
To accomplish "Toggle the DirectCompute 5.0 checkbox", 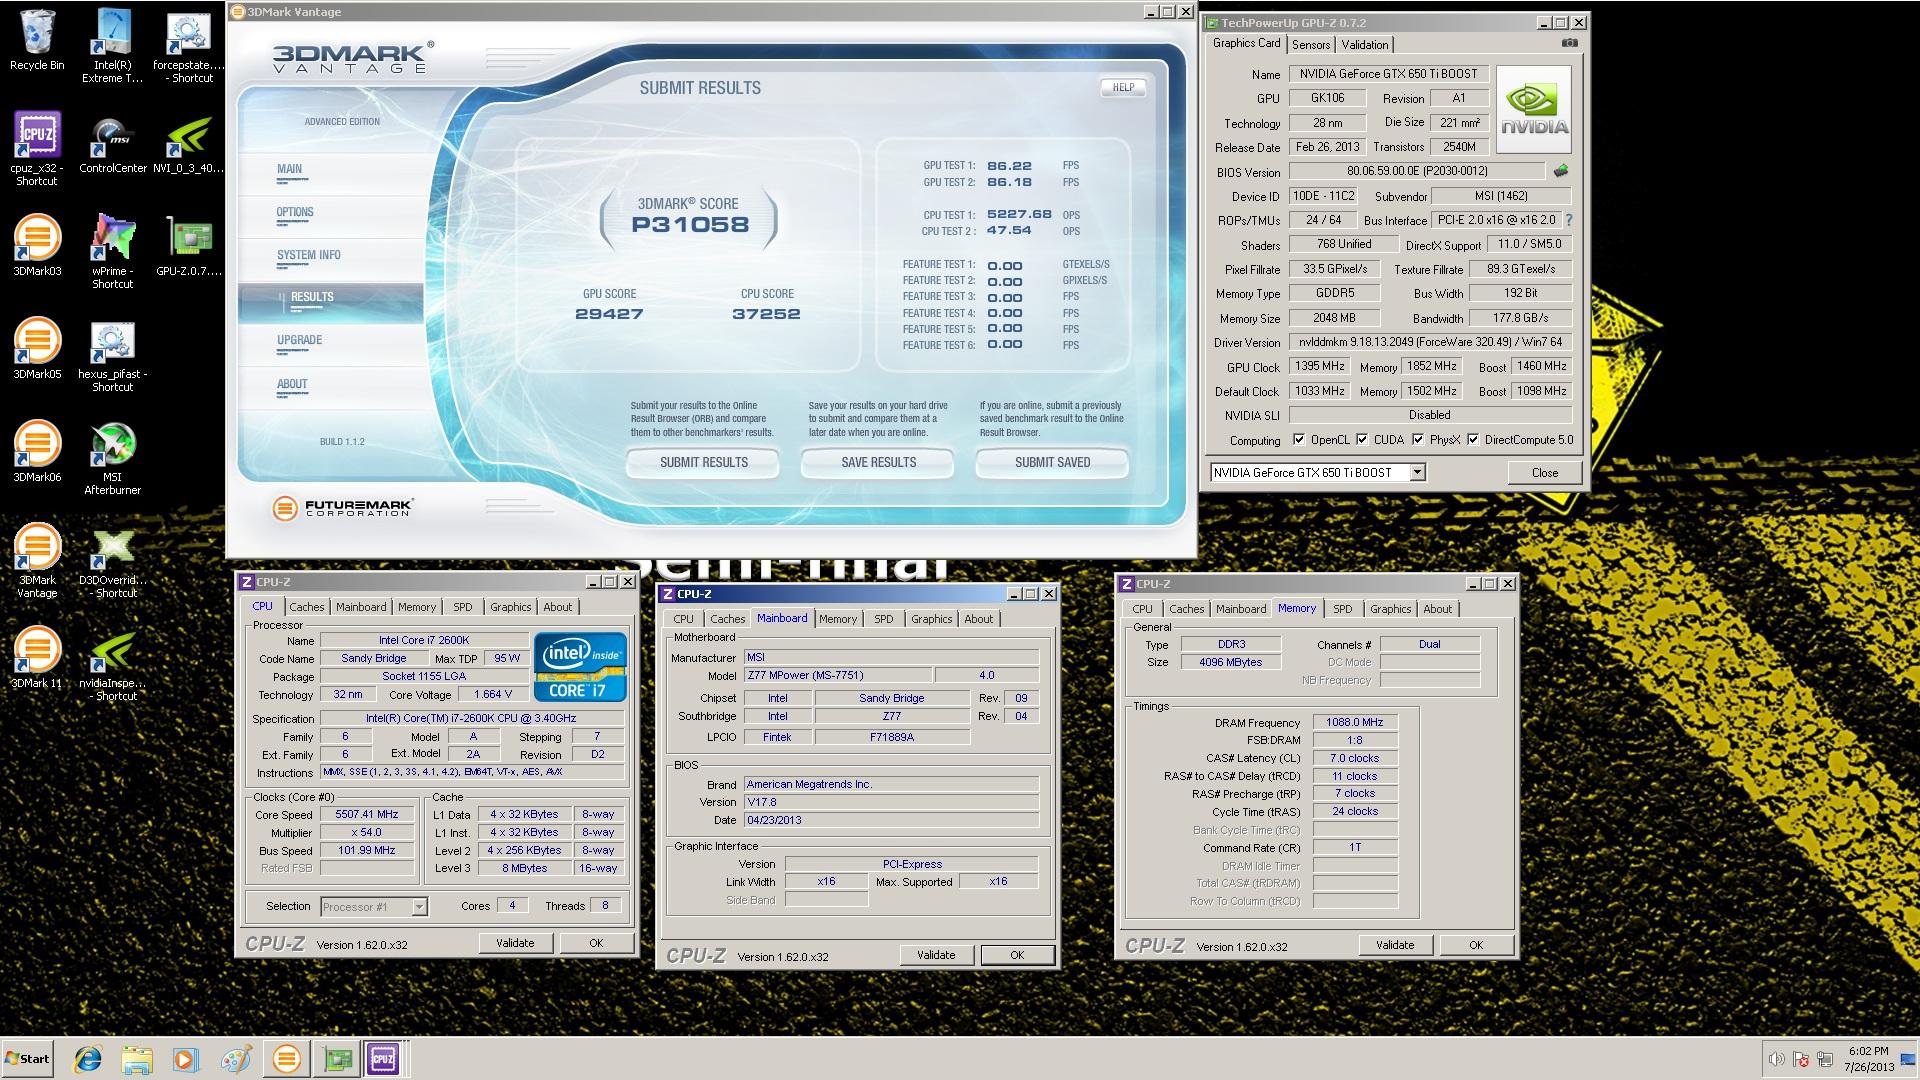I will 1472,439.
